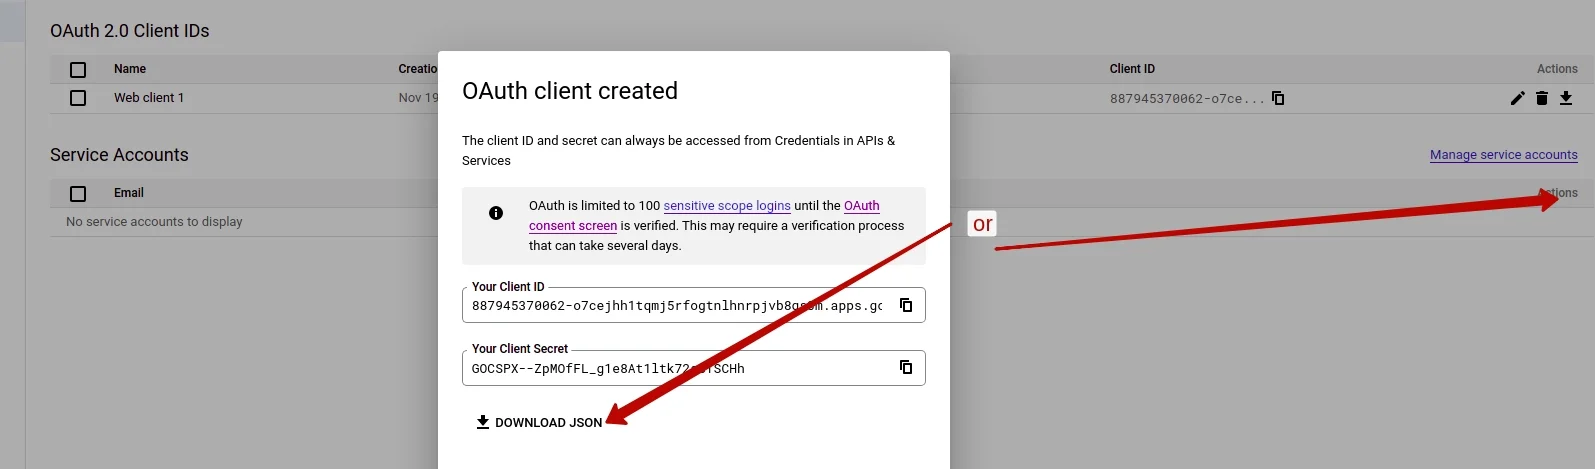
Task: Click the OAuth 2.0 Client IDs heading
Action: click(x=130, y=31)
